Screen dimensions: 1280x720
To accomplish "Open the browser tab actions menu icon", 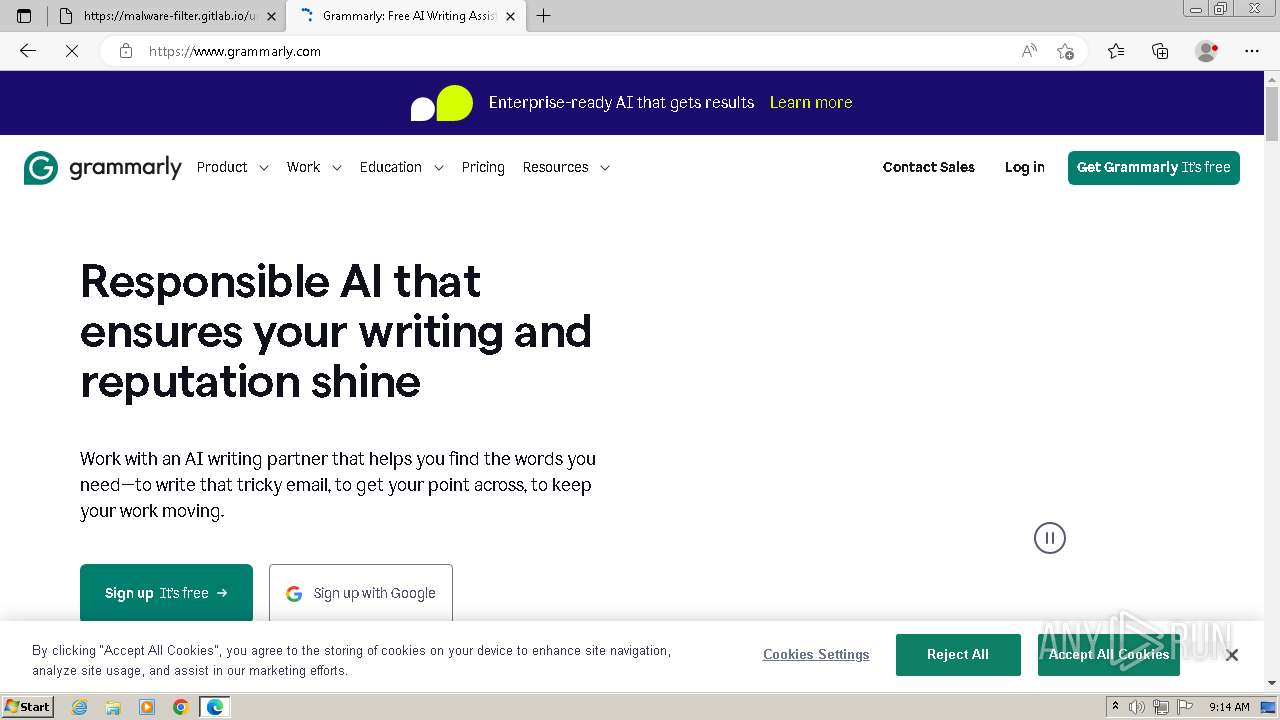I will (x=24, y=16).
